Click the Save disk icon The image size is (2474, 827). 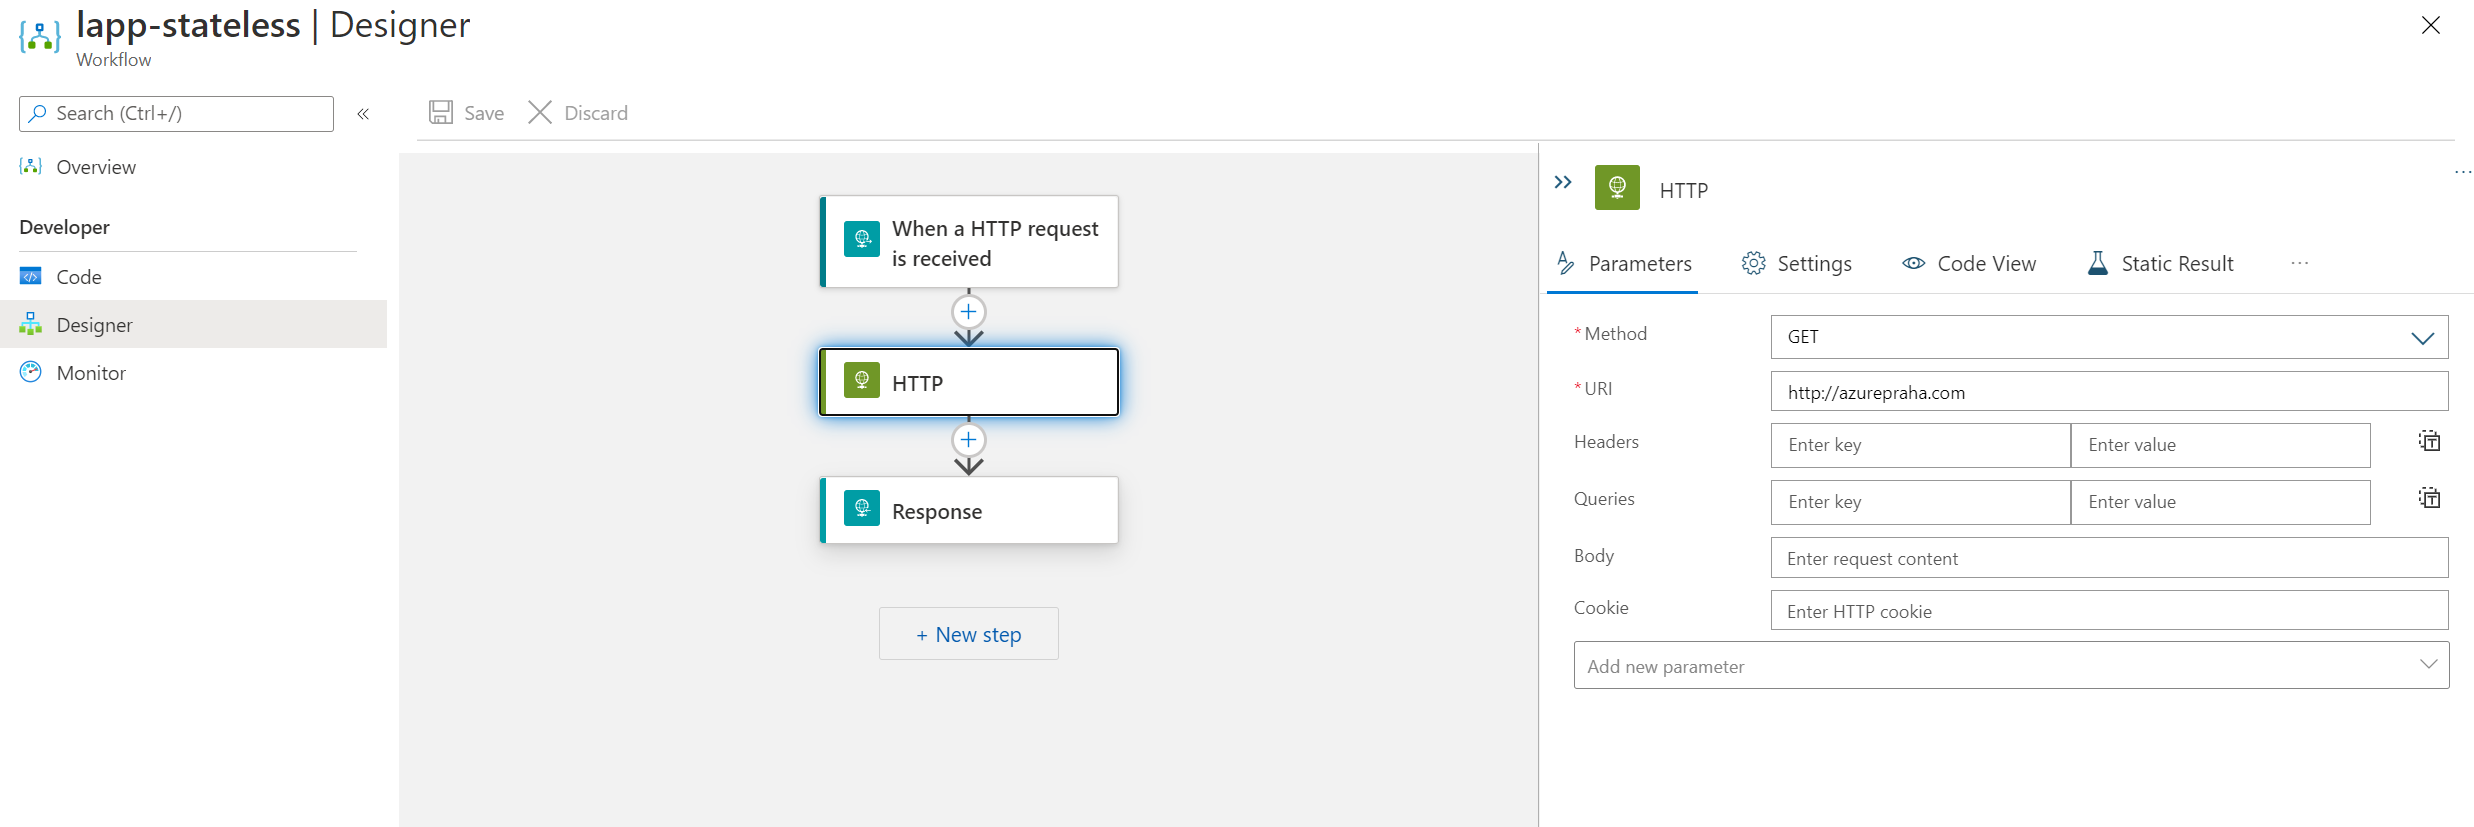pos(441,112)
